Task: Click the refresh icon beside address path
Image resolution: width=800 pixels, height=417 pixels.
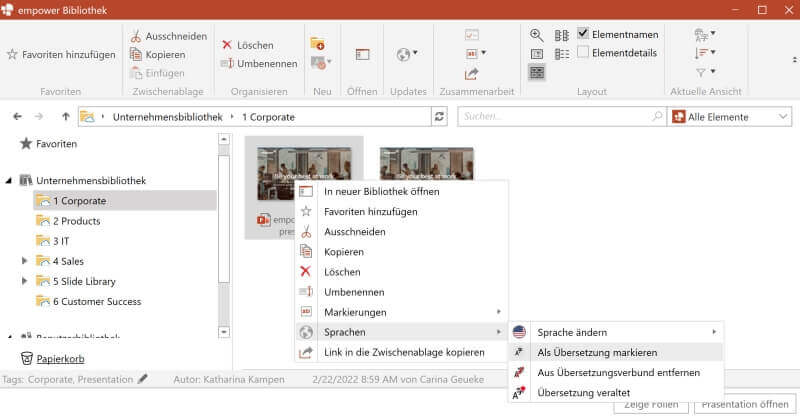Action: click(x=439, y=117)
